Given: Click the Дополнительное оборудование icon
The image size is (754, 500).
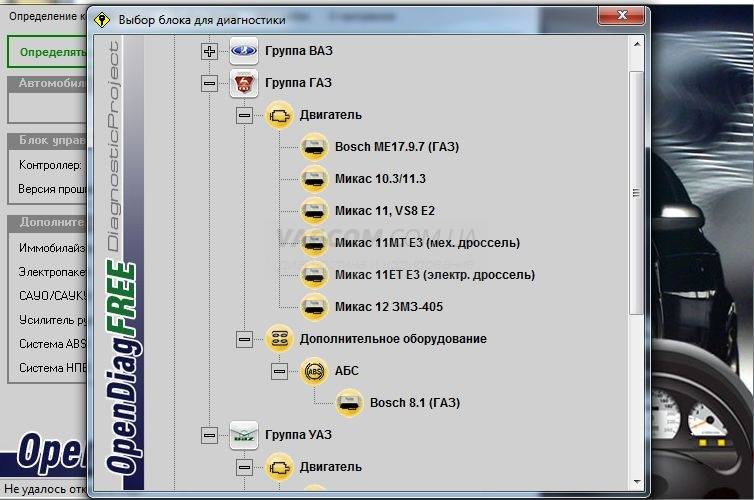Looking at the screenshot, I should [279, 339].
